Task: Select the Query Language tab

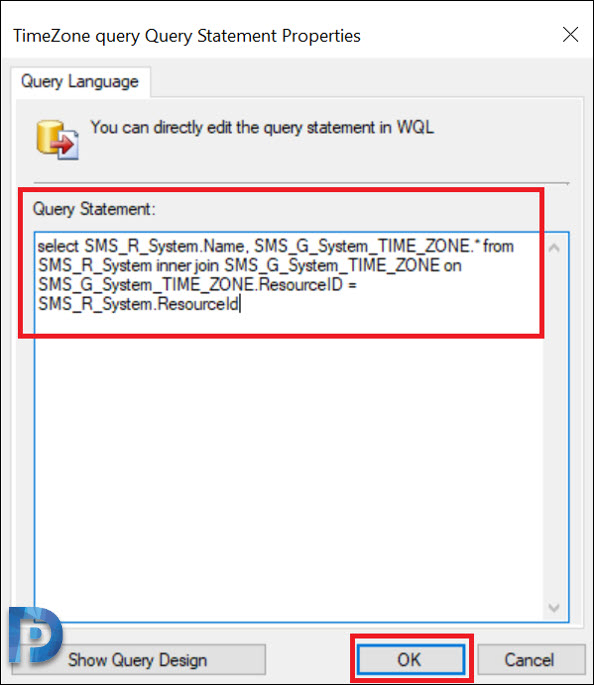Action: (x=80, y=82)
